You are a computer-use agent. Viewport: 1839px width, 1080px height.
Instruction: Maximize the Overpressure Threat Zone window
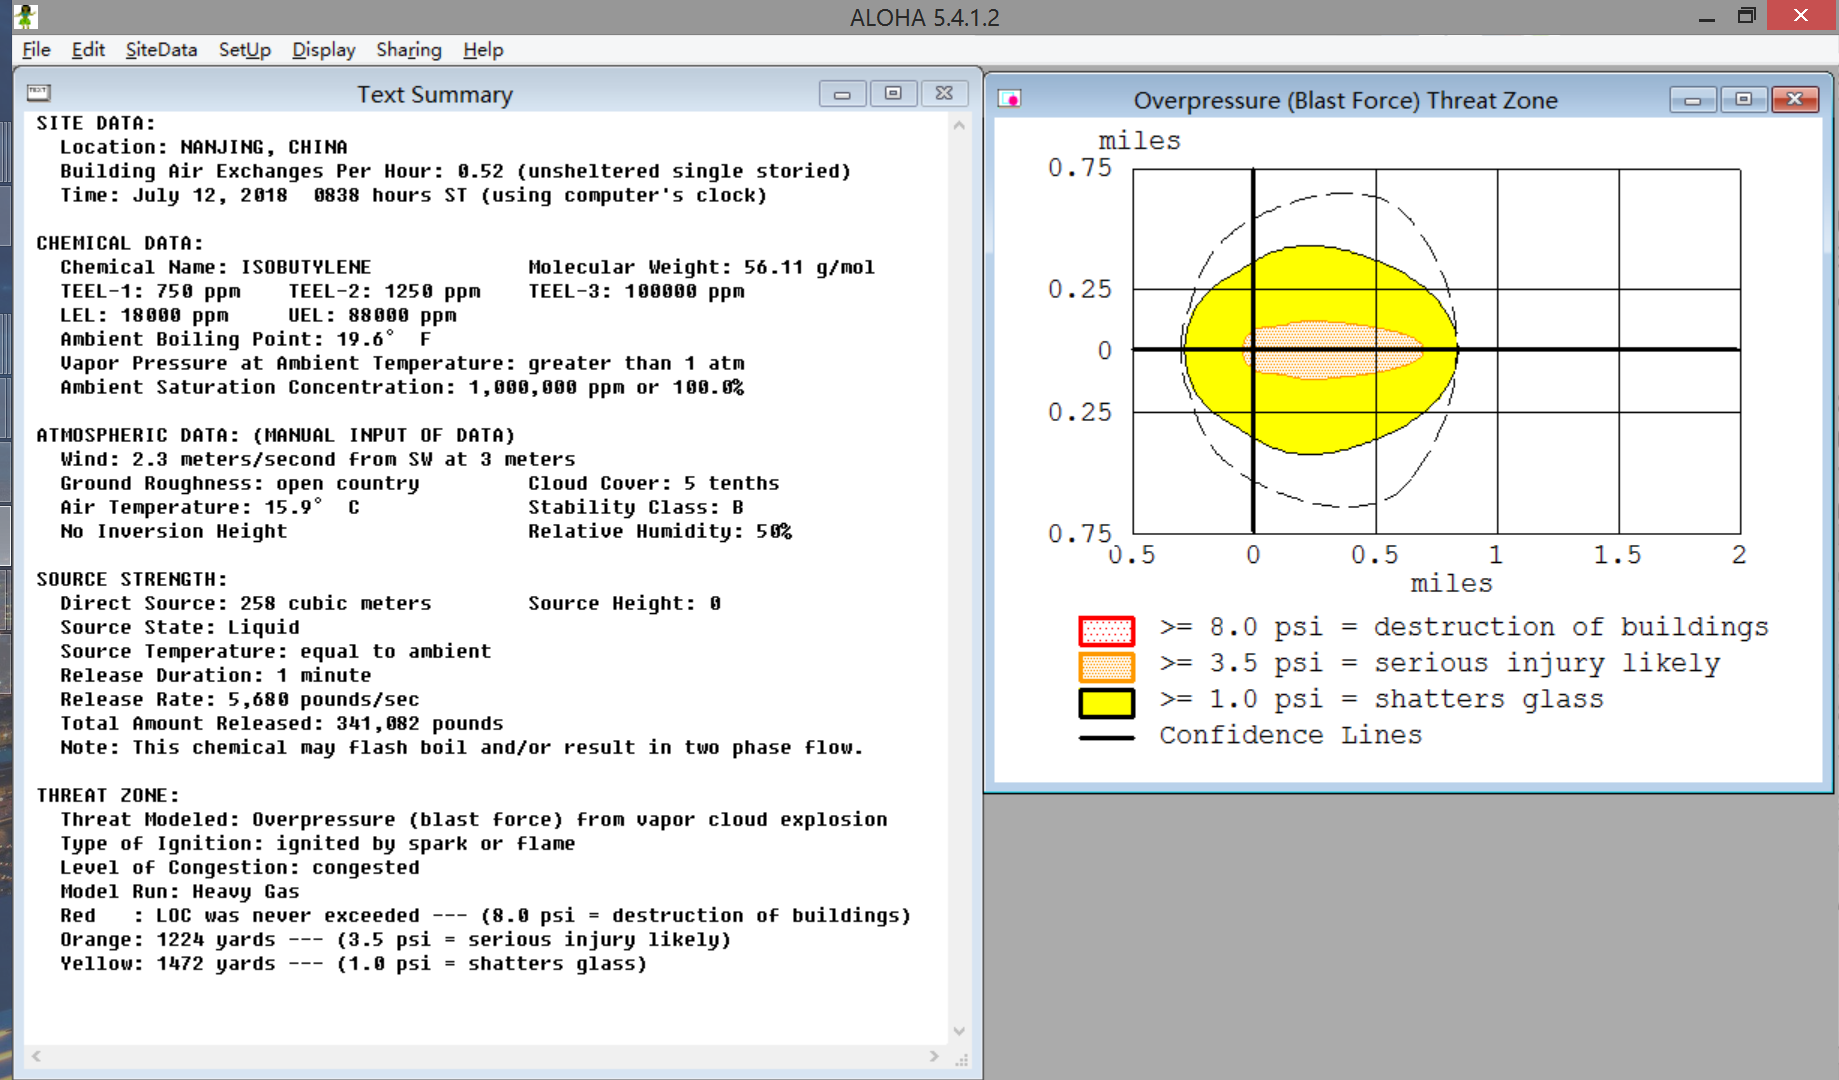pyautogui.click(x=1744, y=100)
